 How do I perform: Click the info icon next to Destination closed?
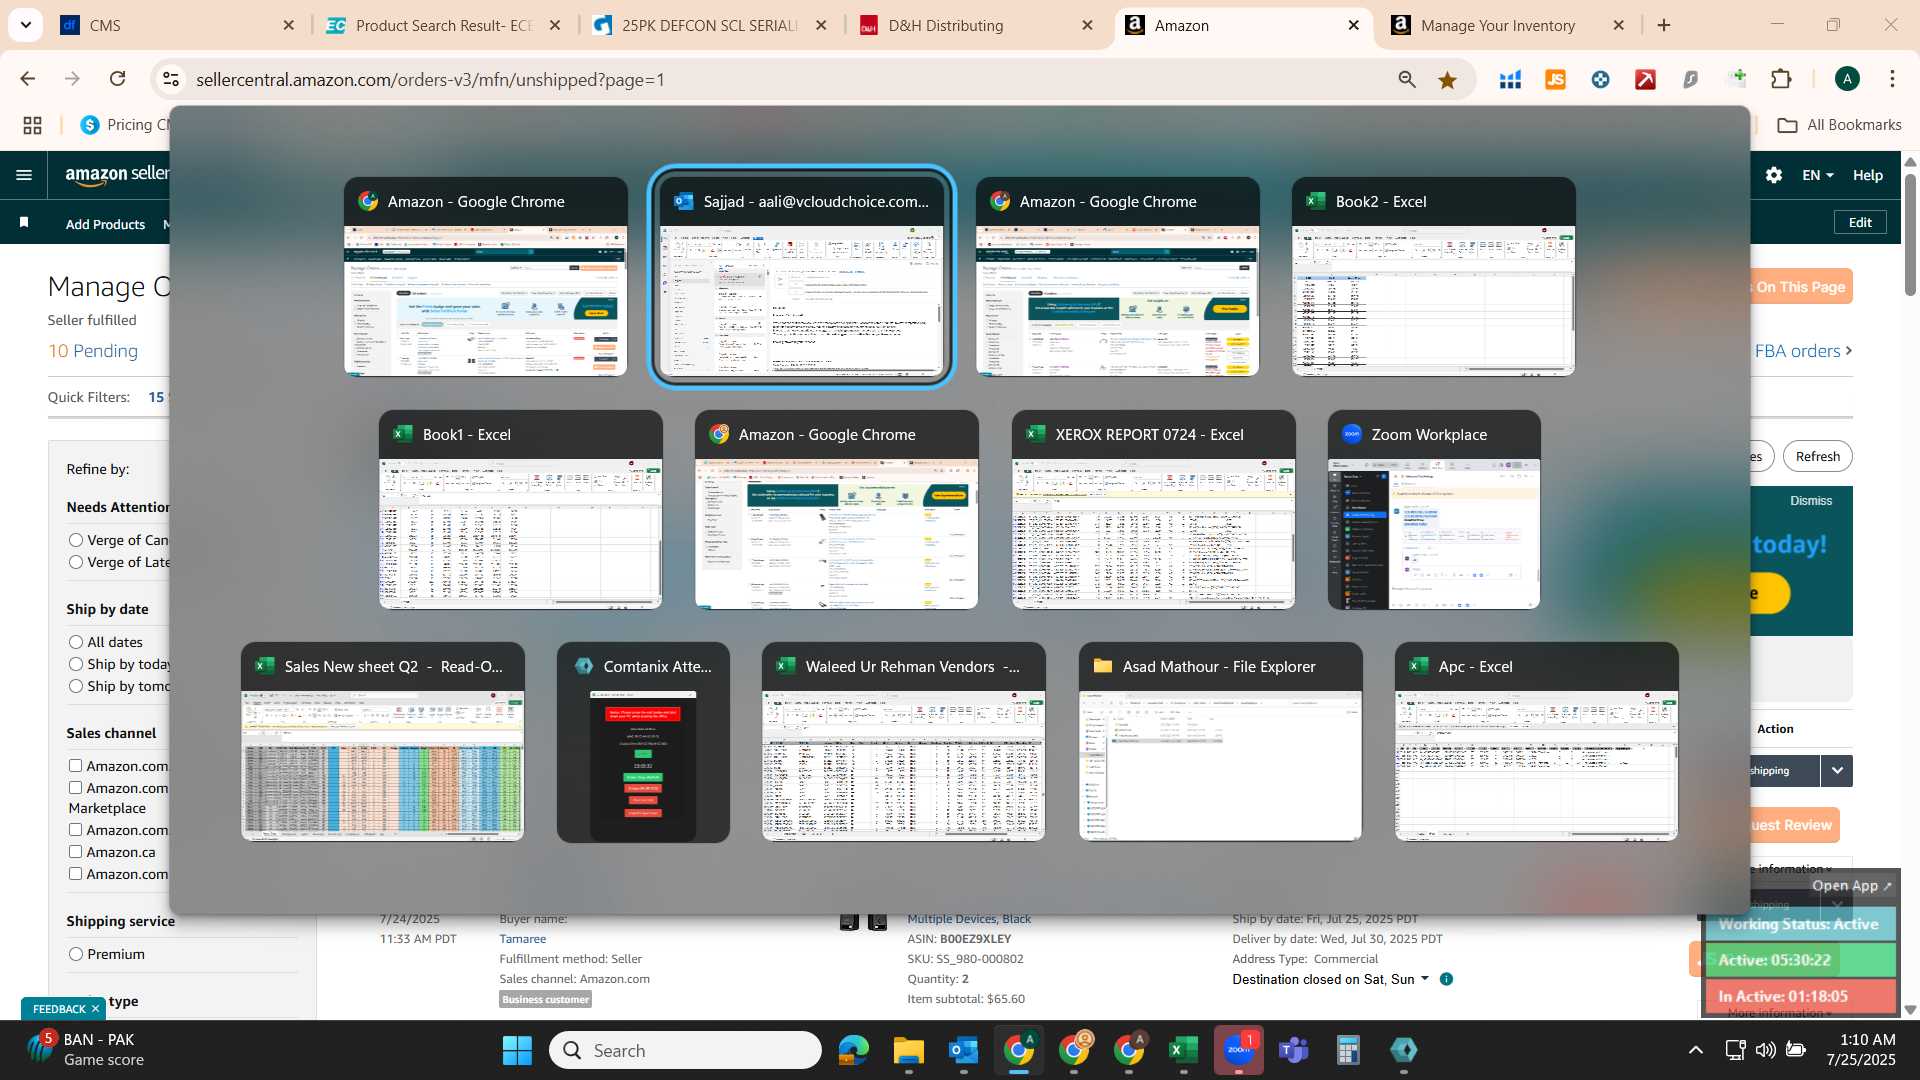pos(1446,979)
